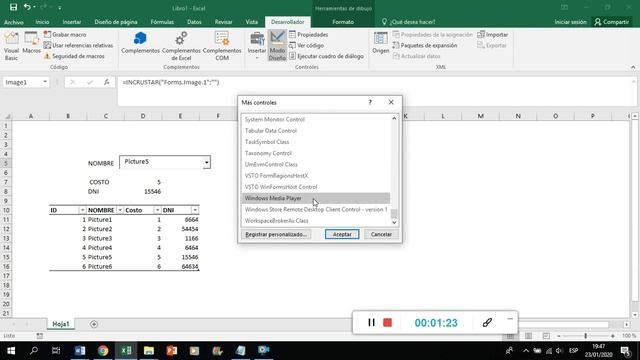
Task: Click the dialog help question mark
Action: pyautogui.click(x=370, y=102)
